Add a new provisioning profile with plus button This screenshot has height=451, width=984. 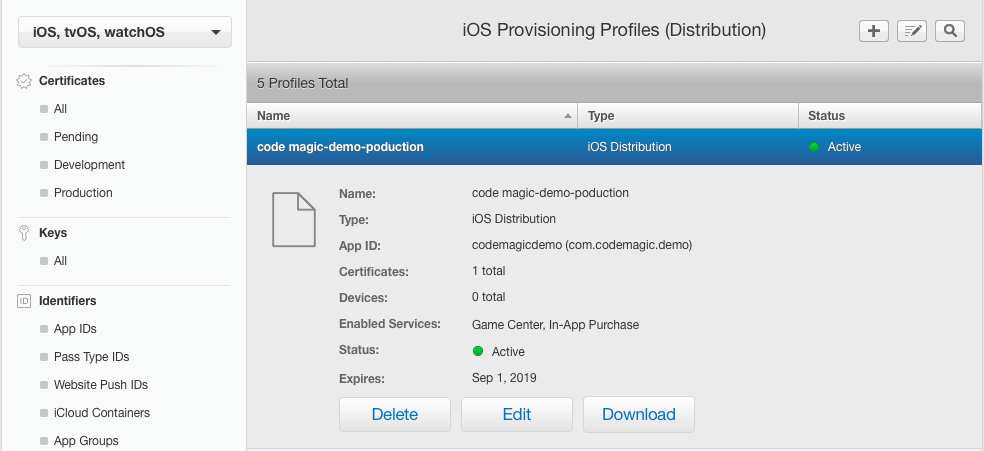(874, 31)
